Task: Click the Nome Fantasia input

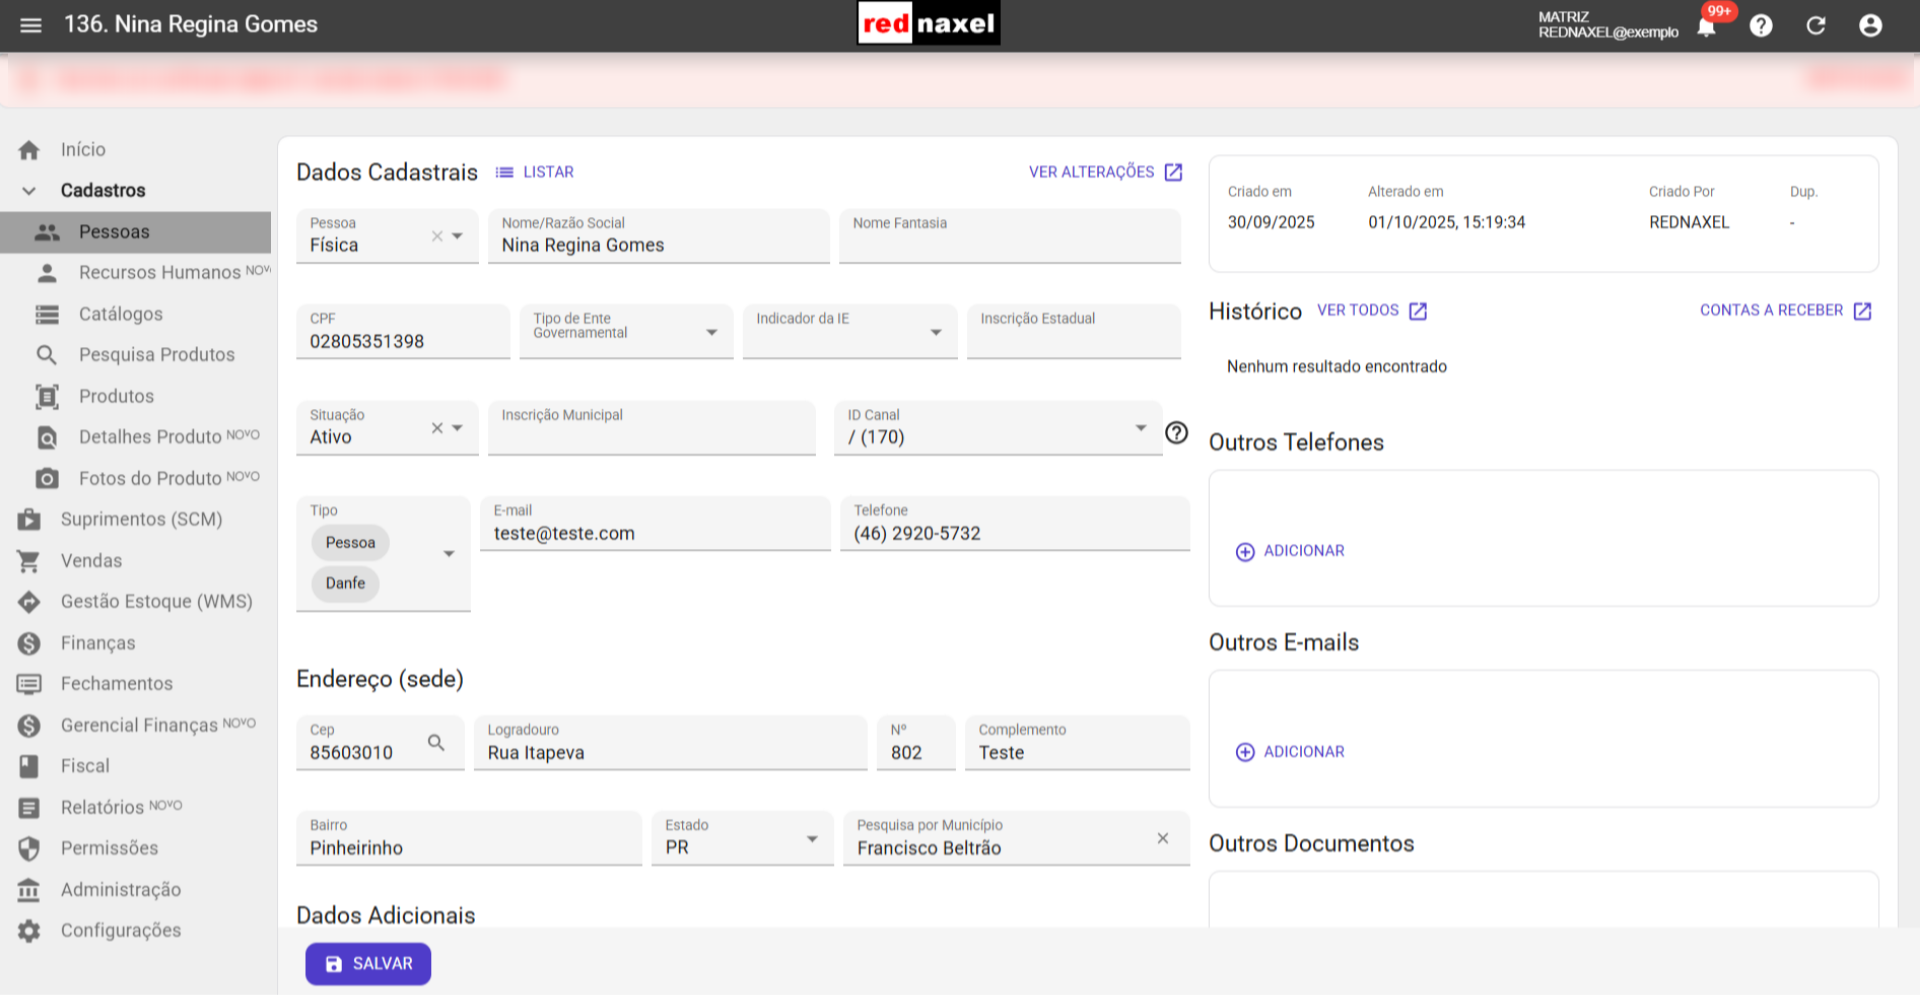Action: point(1010,236)
